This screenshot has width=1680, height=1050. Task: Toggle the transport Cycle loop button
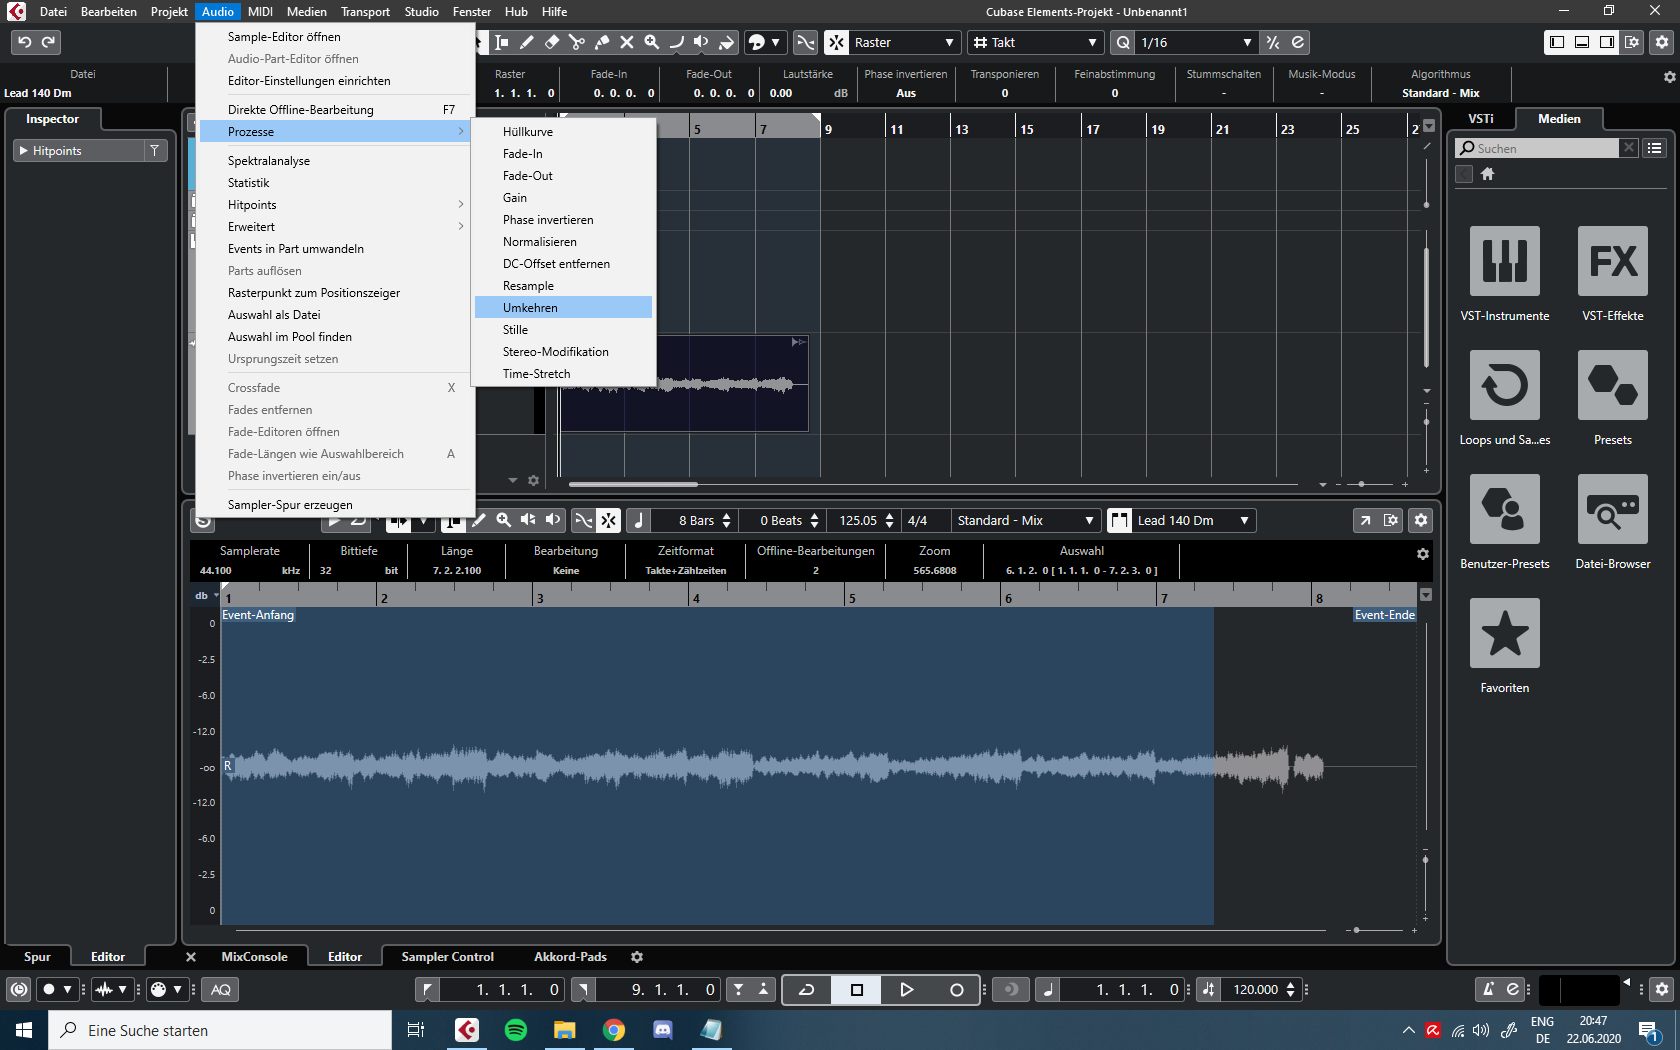coord(807,990)
